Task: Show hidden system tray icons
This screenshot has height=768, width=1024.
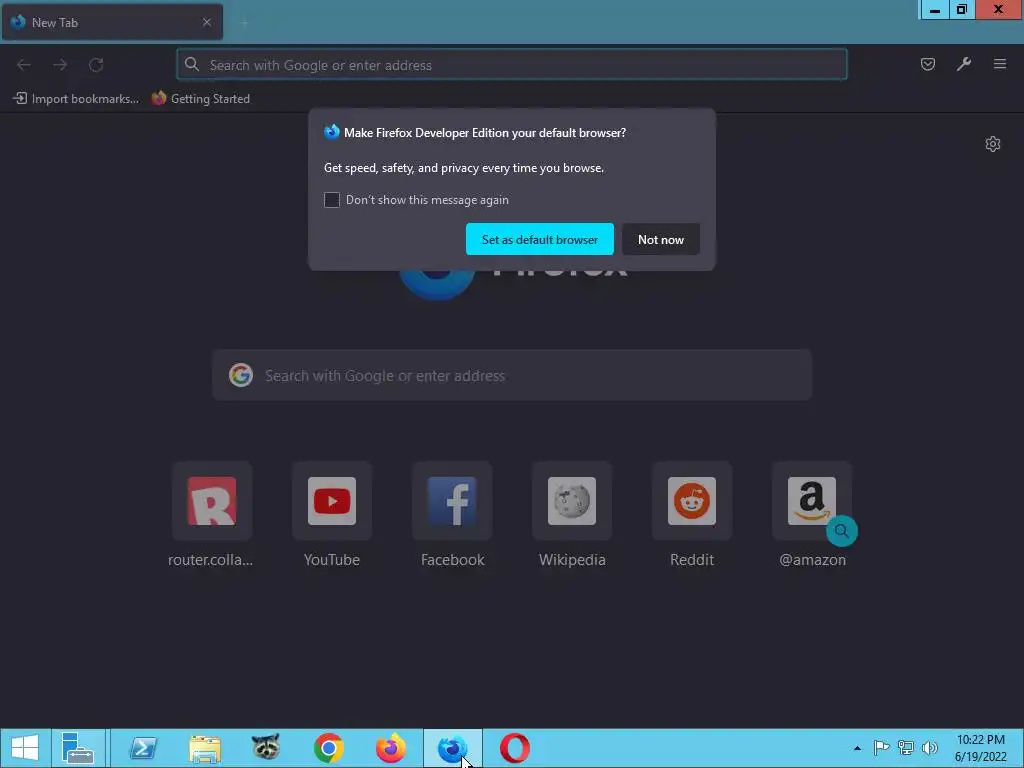Action: tap(857, 748)
